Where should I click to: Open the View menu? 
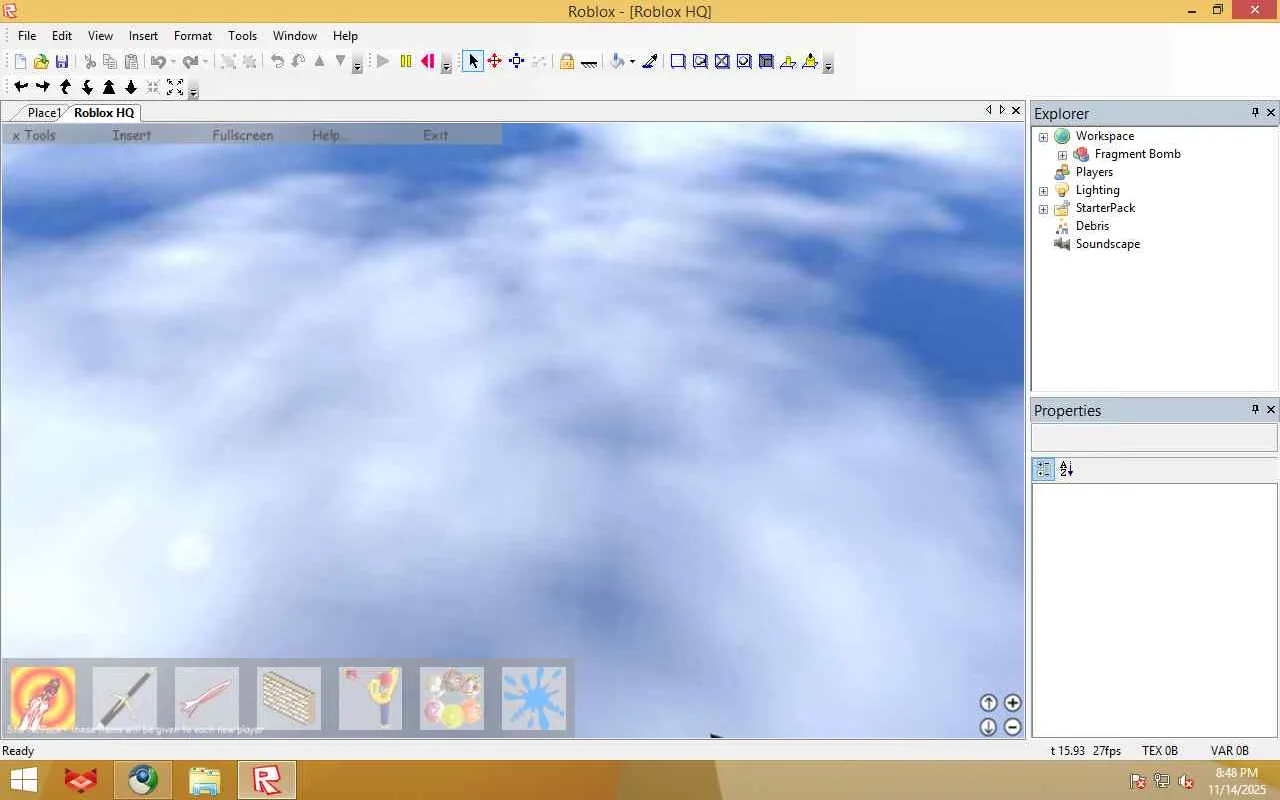click(100, 35)
